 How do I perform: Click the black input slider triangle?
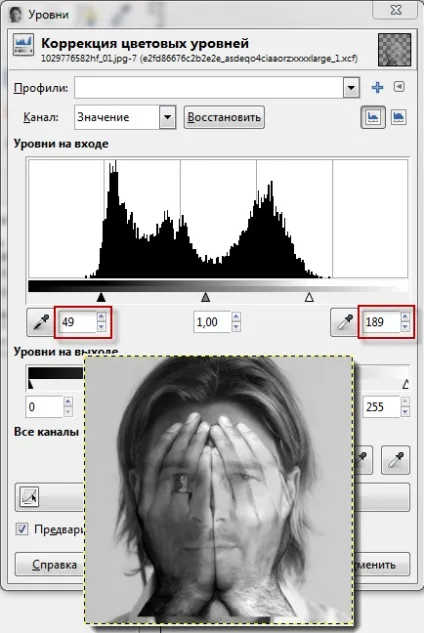click(101, 298)
